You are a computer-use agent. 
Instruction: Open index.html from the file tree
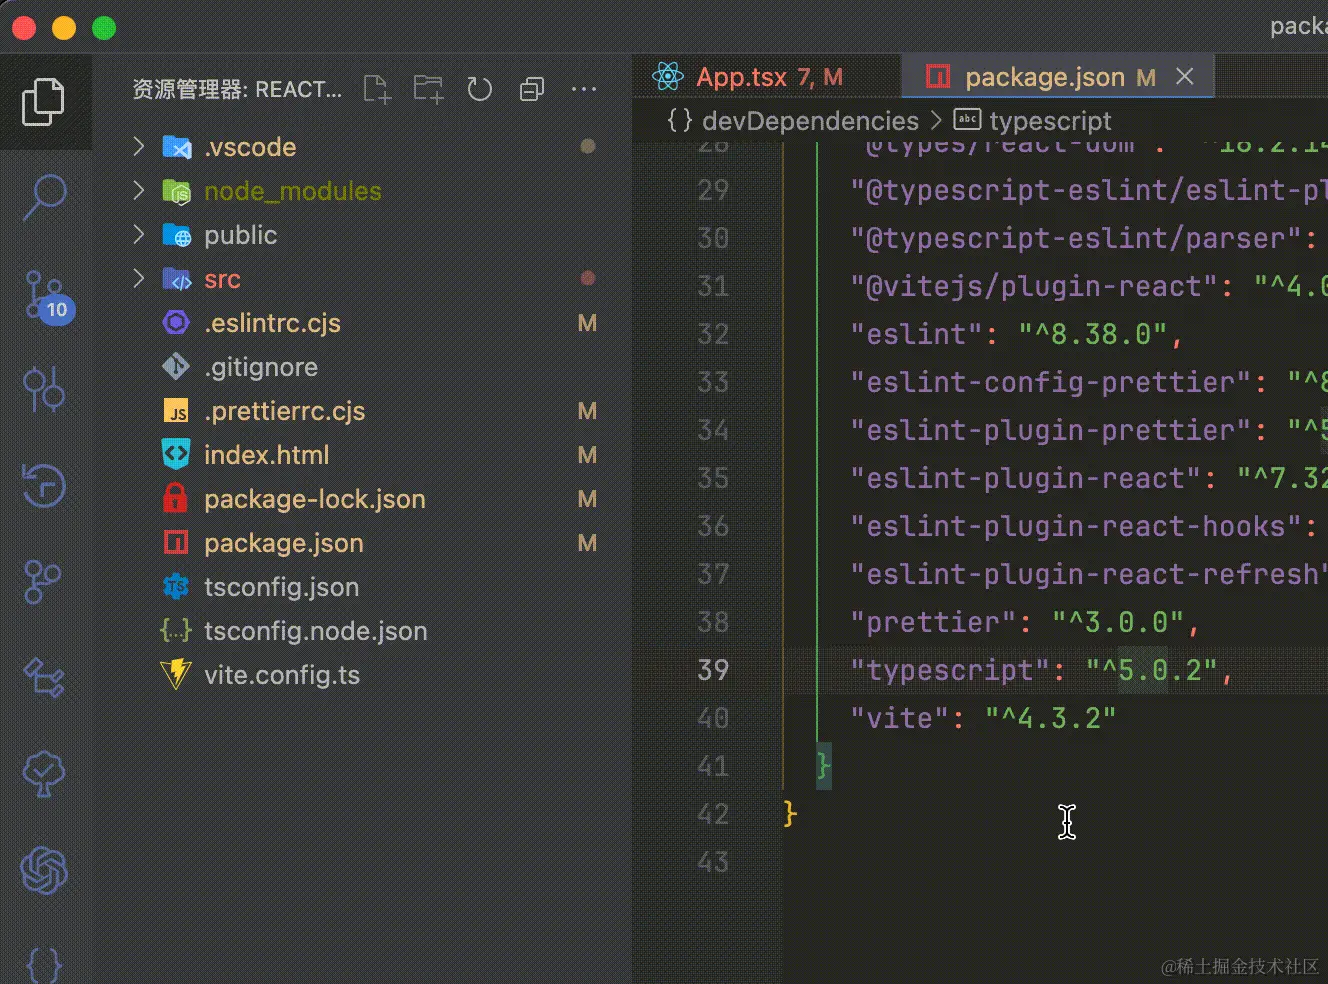(266, 455)
